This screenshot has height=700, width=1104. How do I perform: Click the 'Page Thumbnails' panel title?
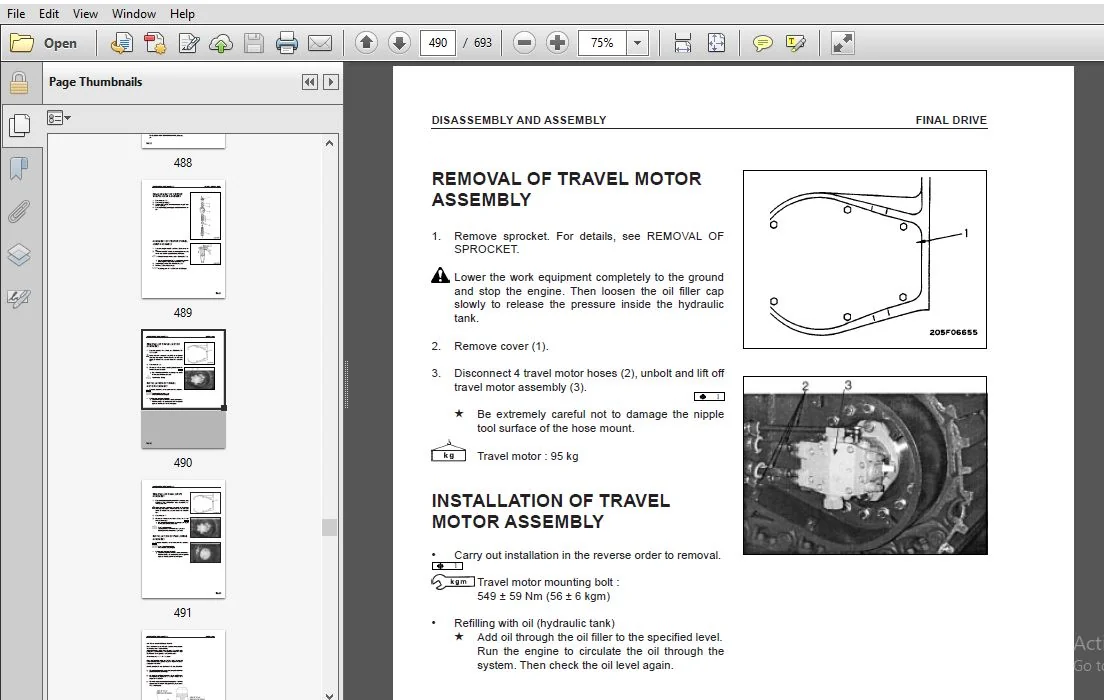[96, 82]
